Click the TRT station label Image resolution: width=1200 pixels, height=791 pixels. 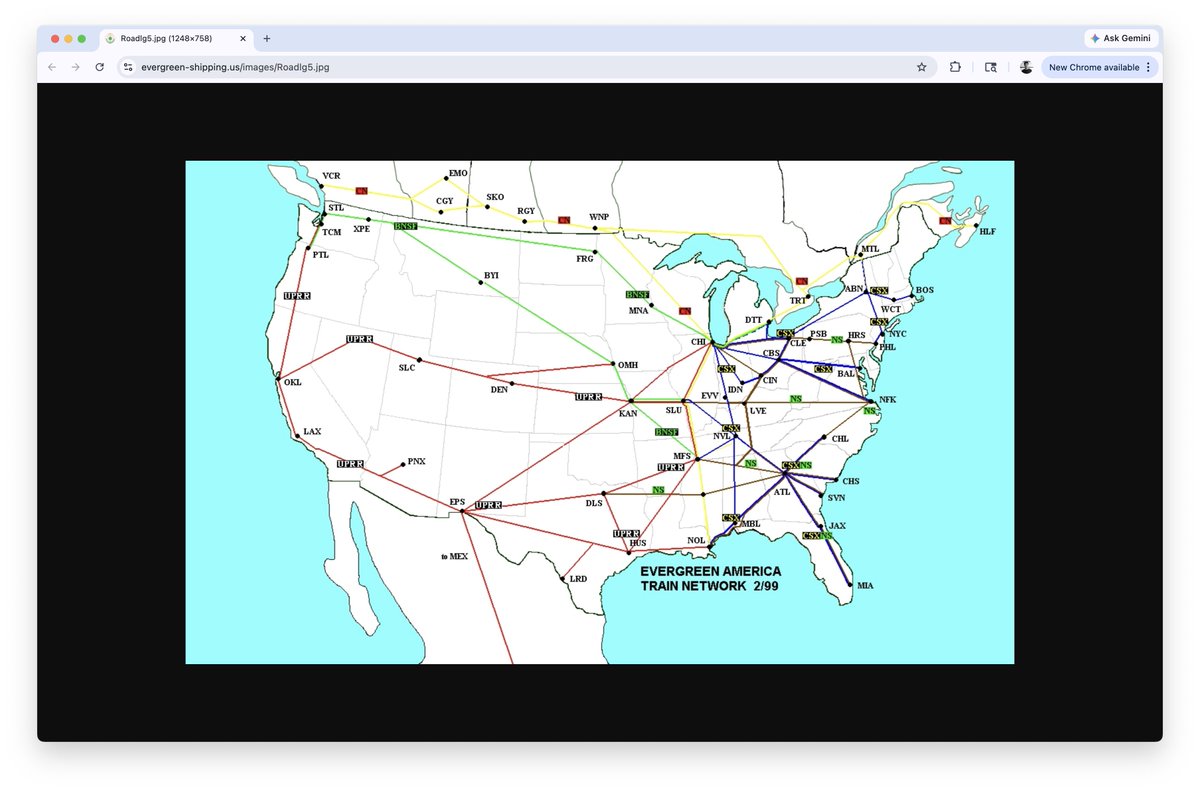798,300
